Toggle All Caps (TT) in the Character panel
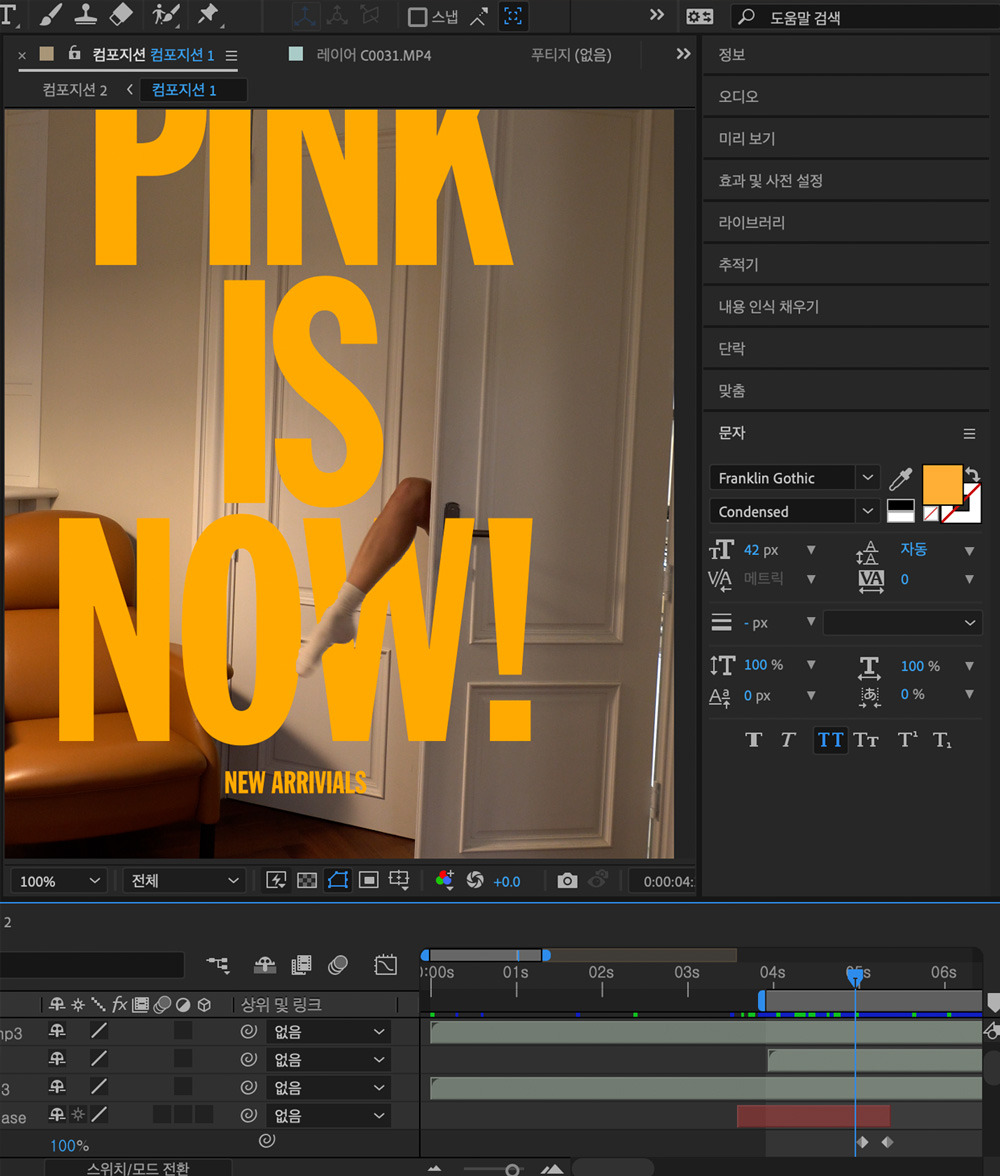 pos(830,740)
